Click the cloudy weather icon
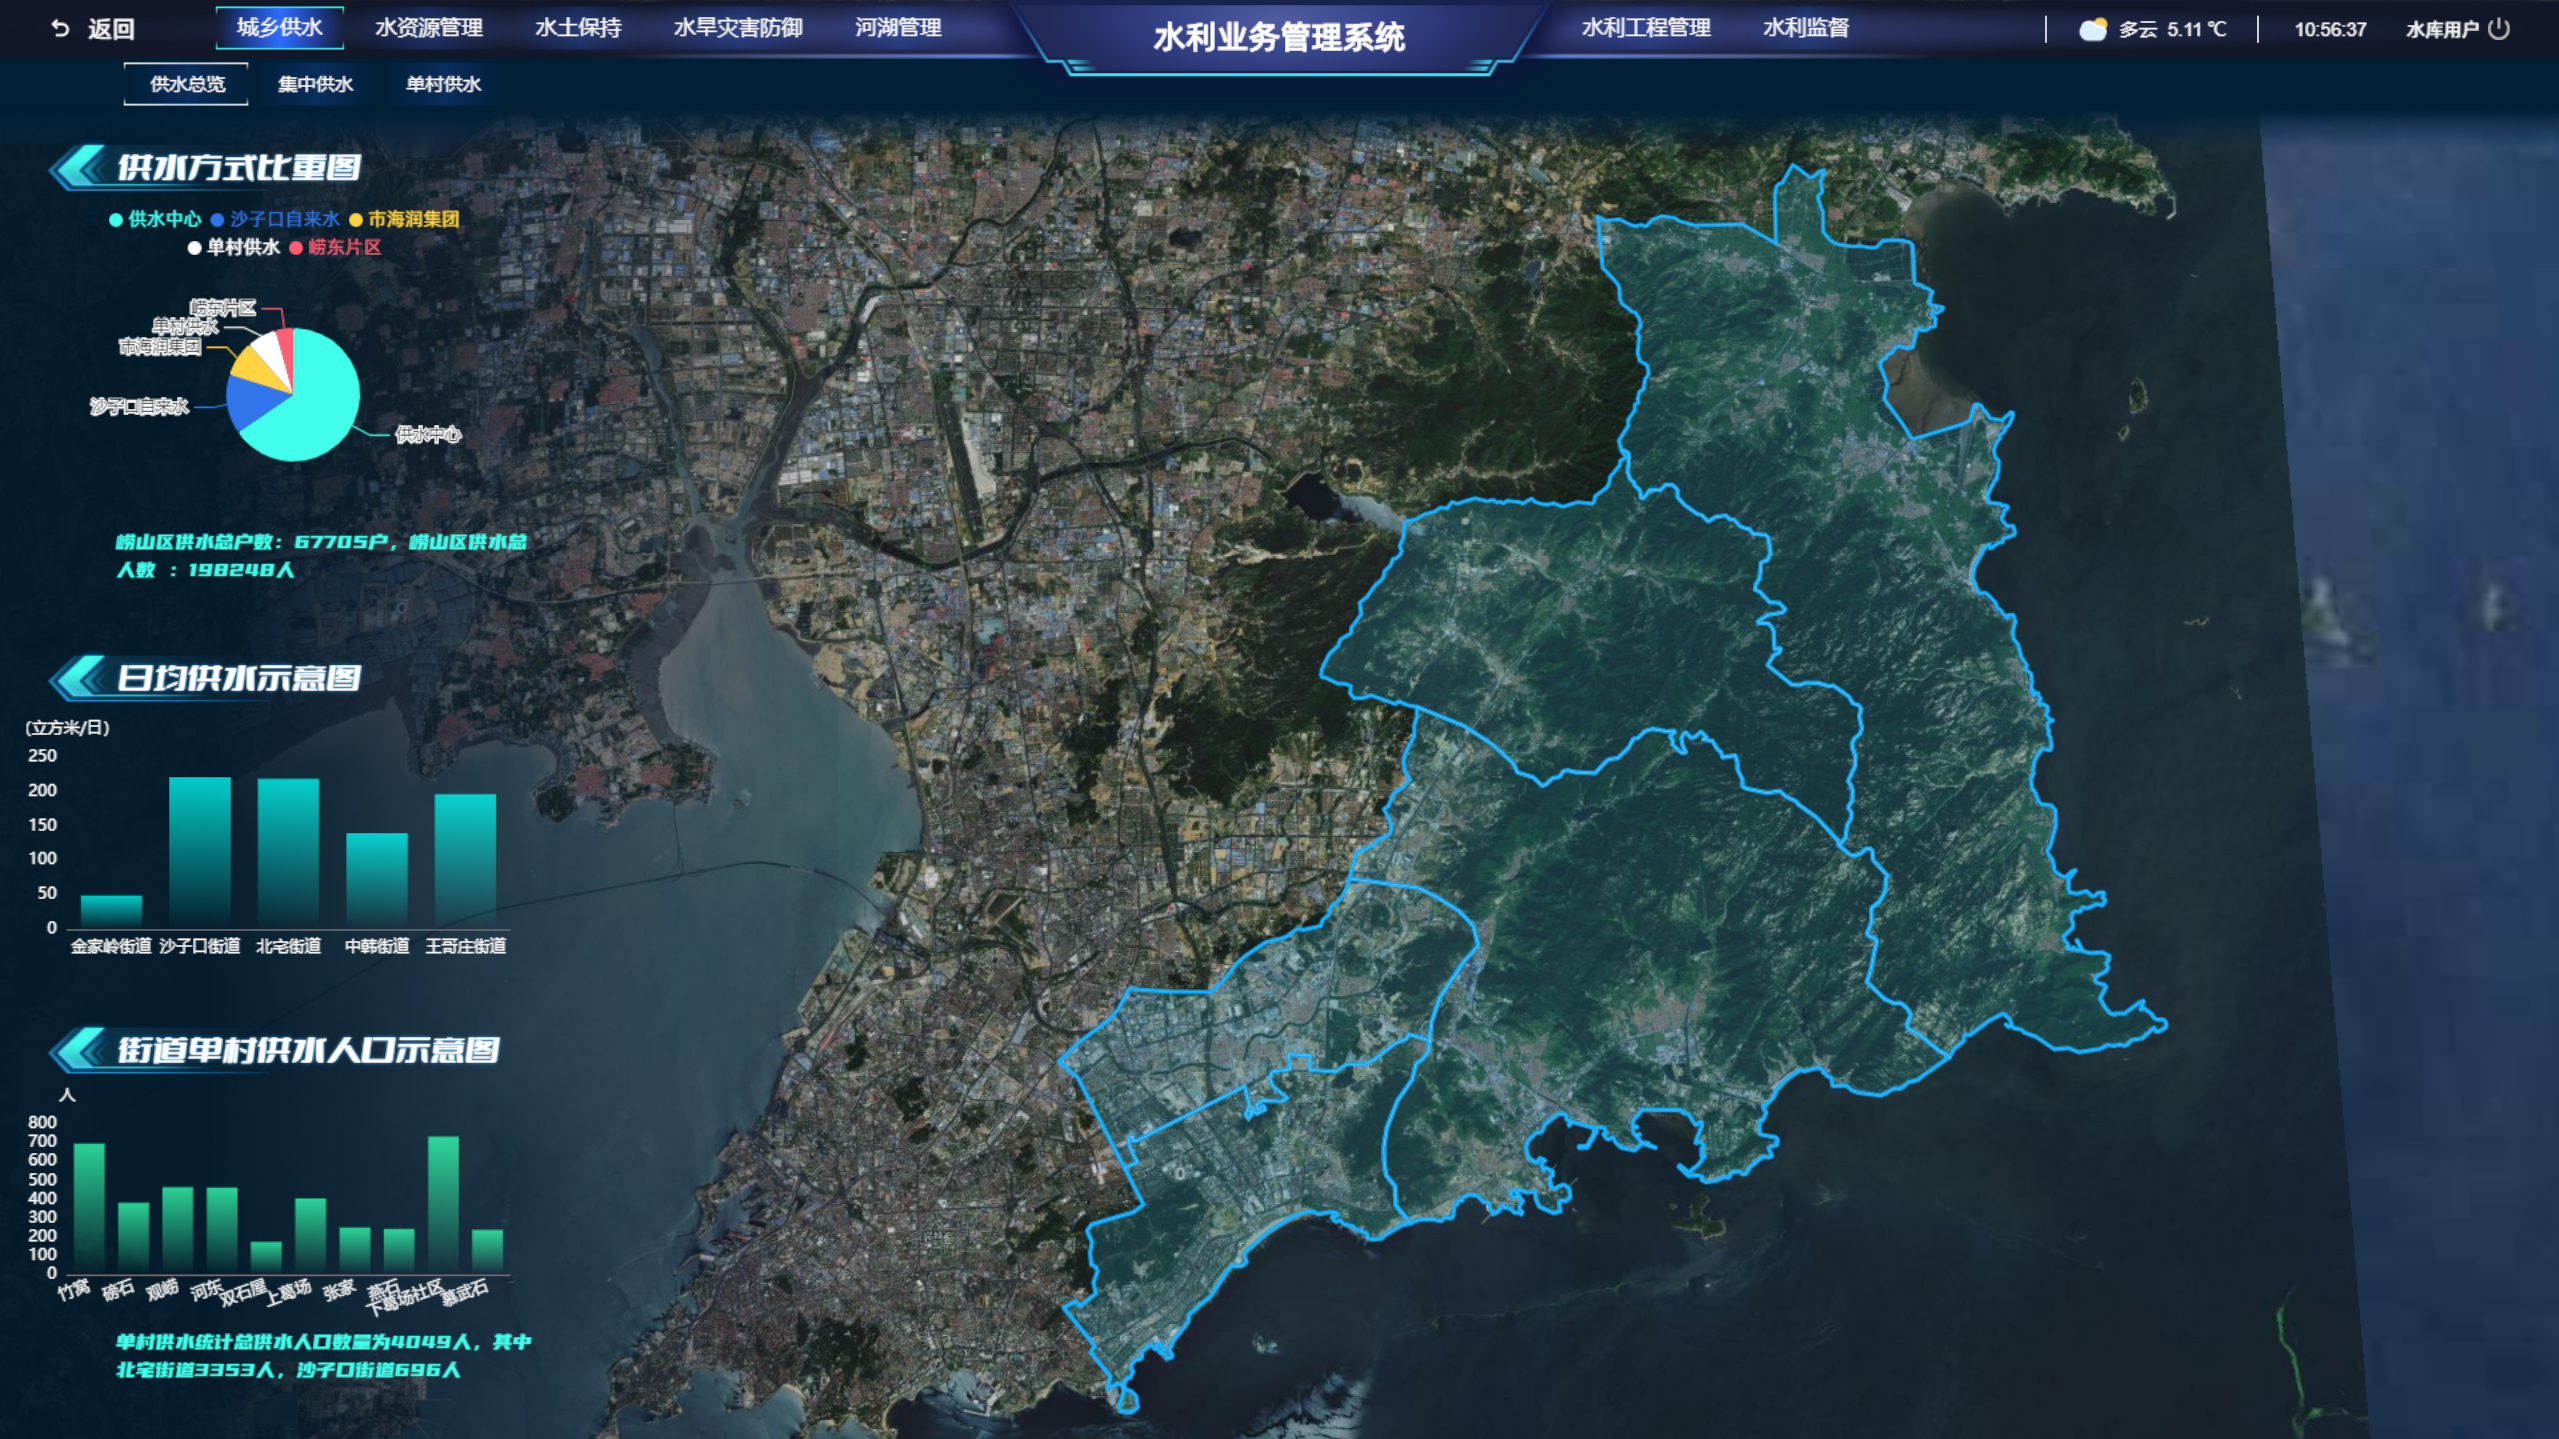The image size is (2559, 1439). (2092, 29)
